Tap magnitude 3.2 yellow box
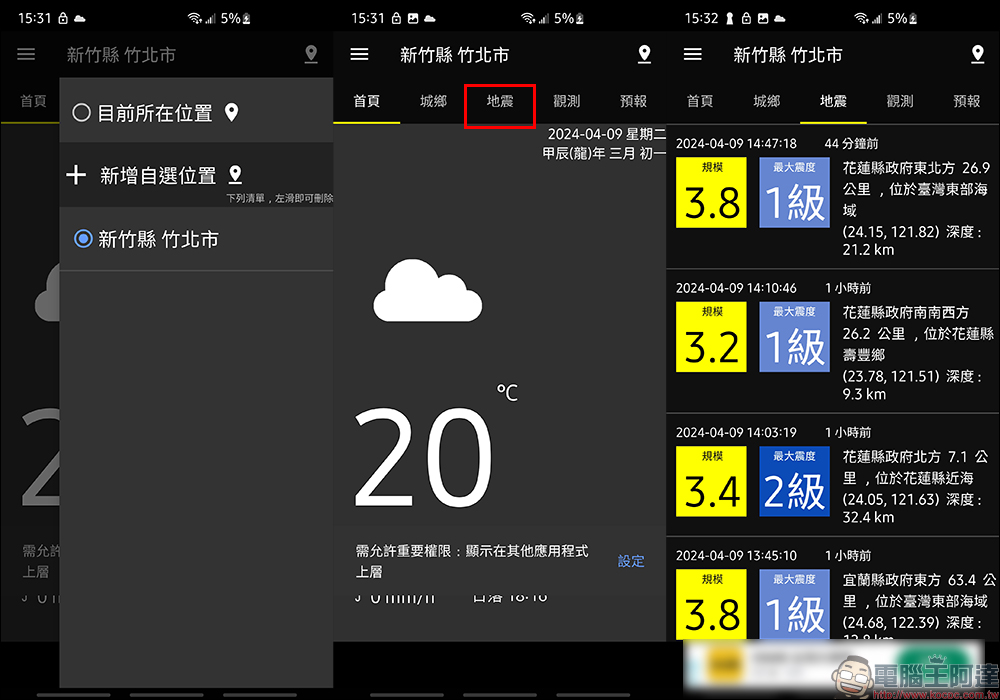 pyautogui.click(x=711, y=337)
